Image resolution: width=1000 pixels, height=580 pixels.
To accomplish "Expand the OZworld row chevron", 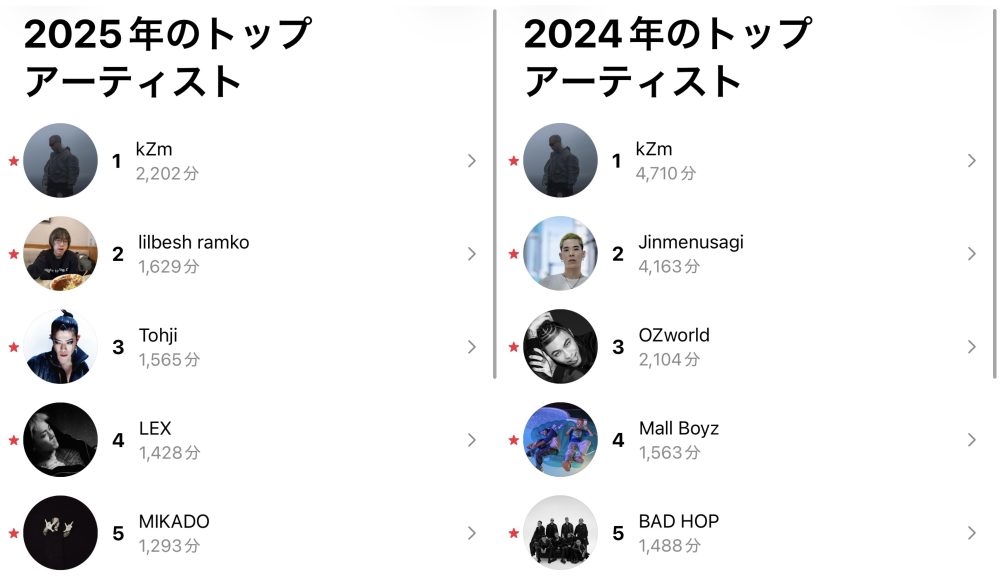I will 971,347.
